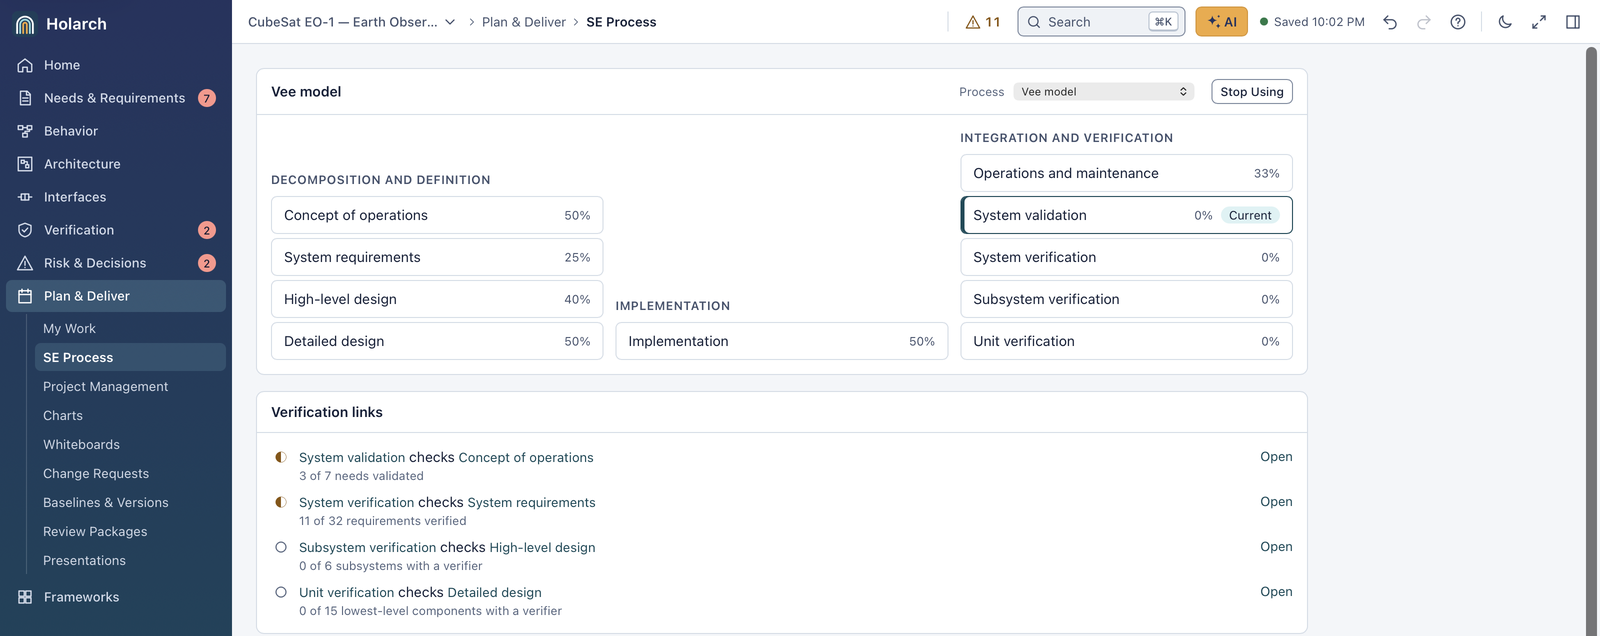Open Risk & Decisions in the sidebar
This screenshot has height=636, width=1600.
[116, 263]
